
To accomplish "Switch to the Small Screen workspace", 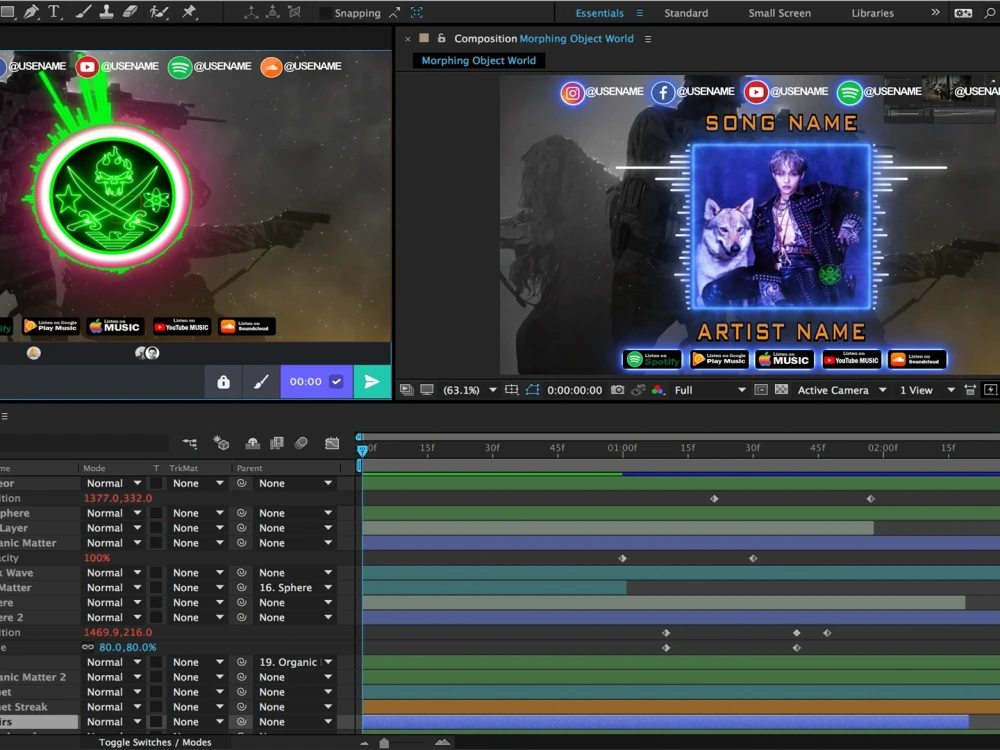I will pyautogui.click(x=779, y=13).
